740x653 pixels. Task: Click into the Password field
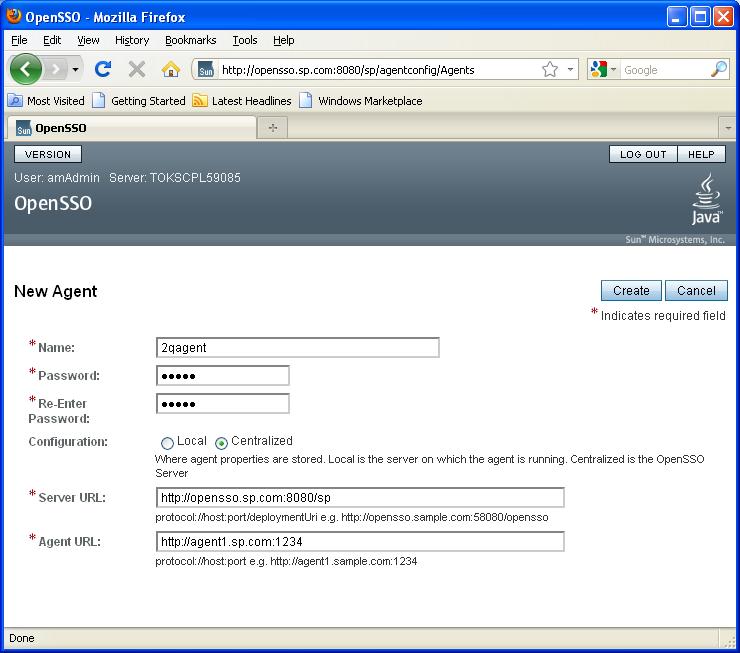[x=223, y=376]
